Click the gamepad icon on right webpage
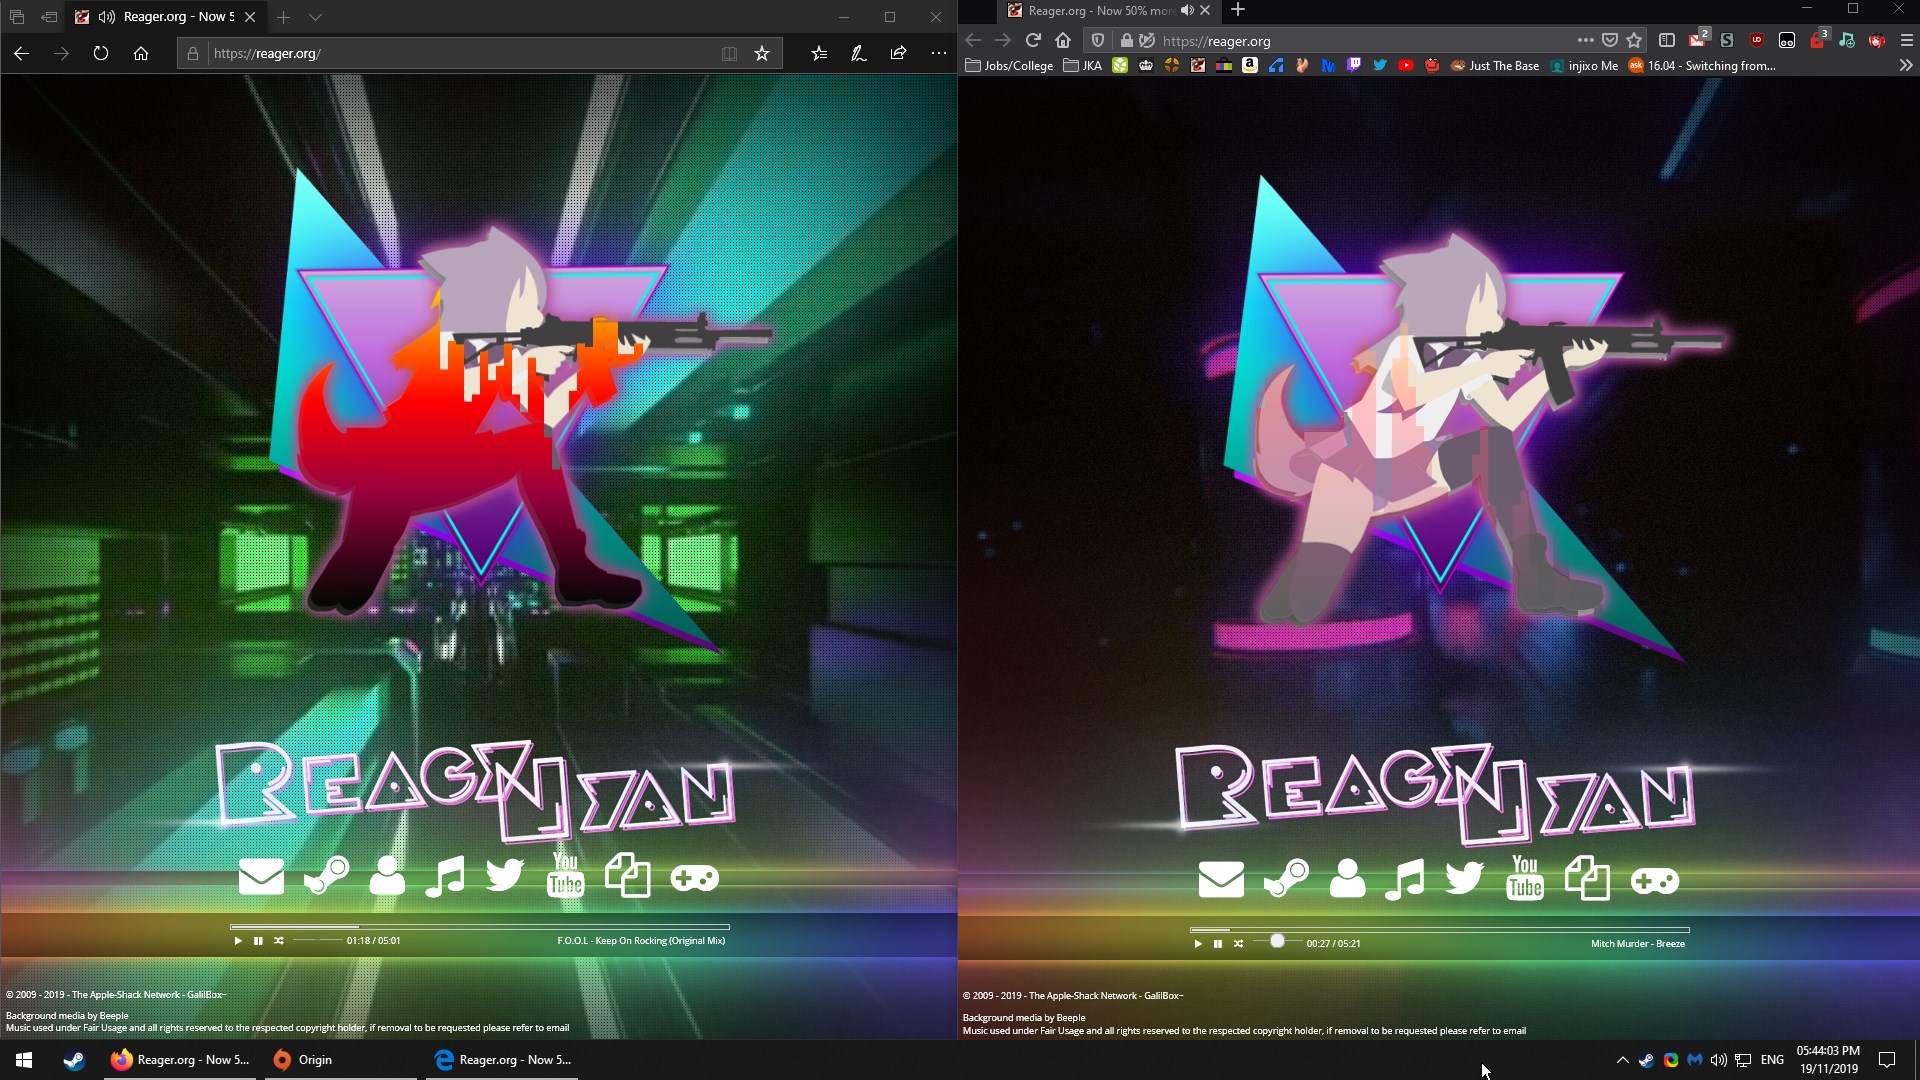1920x1080 pixels. tap(1654, 881)
